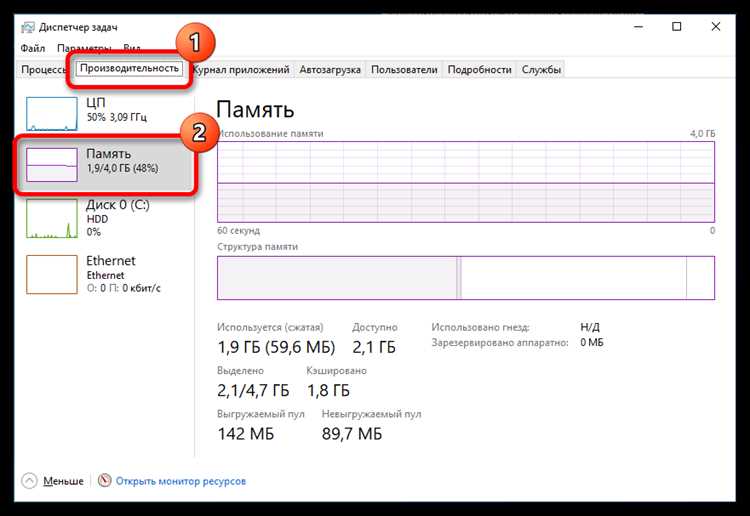Image resolution: width=750 pixels, height=516 pixels.
Task: Click the 60 секунд label
Action: coord(238,231)
